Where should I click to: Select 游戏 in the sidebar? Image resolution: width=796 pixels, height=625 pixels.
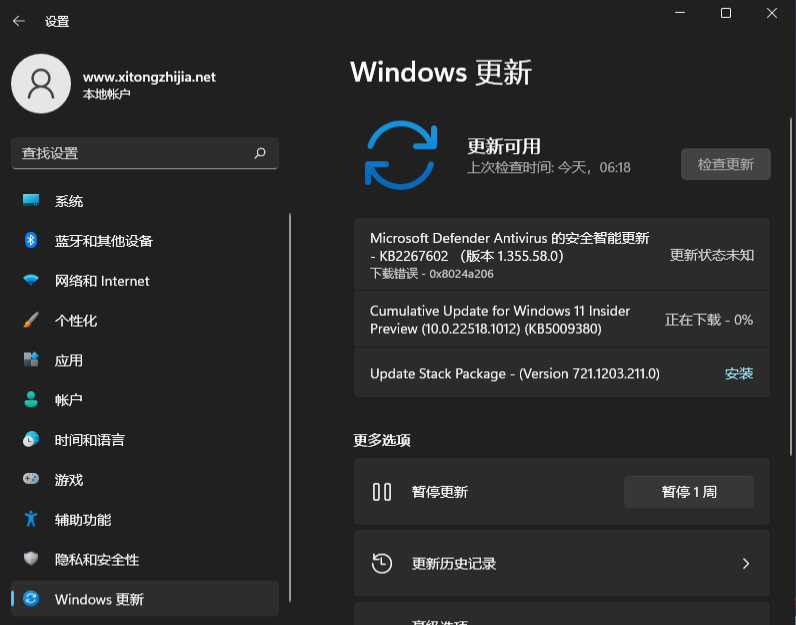pyautogui.click(x=145, y=479)
